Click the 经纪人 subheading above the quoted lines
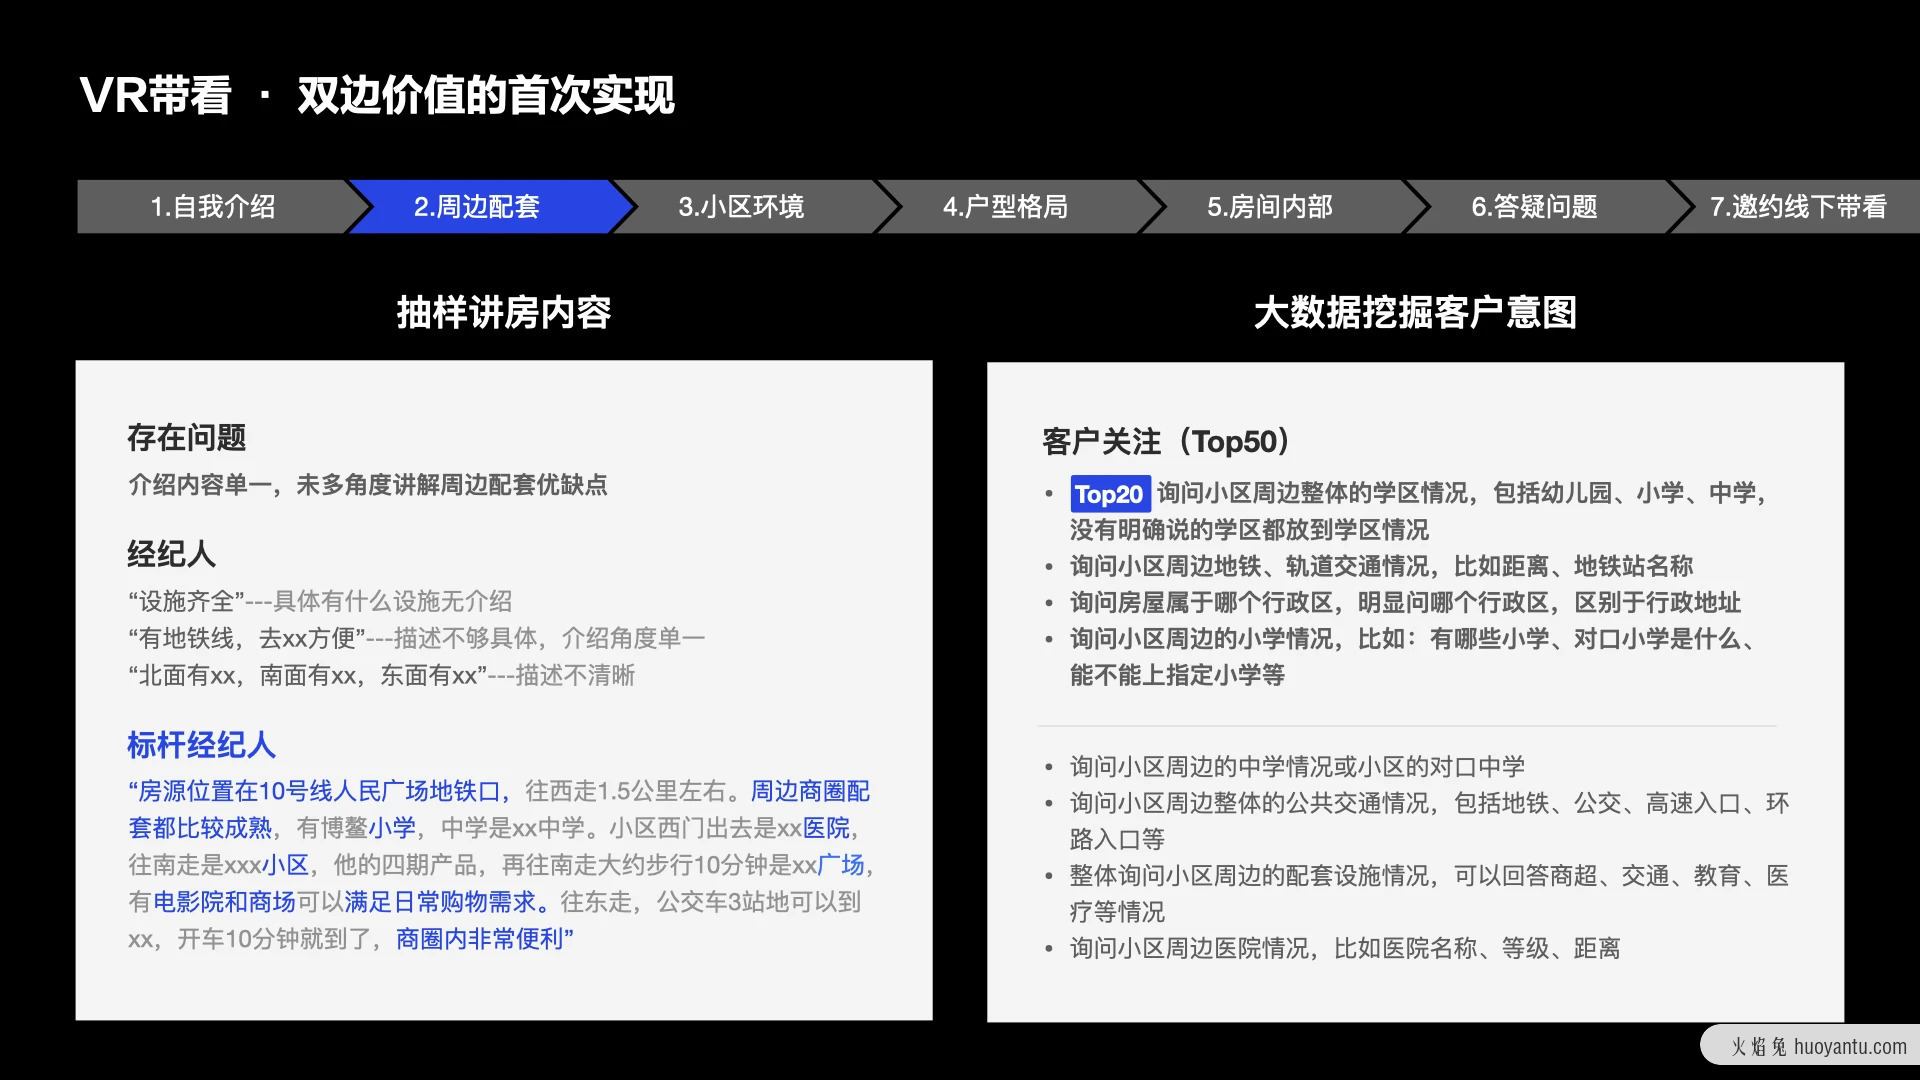The height and width of the screenshot is (1080, 1920). point(171,554)
